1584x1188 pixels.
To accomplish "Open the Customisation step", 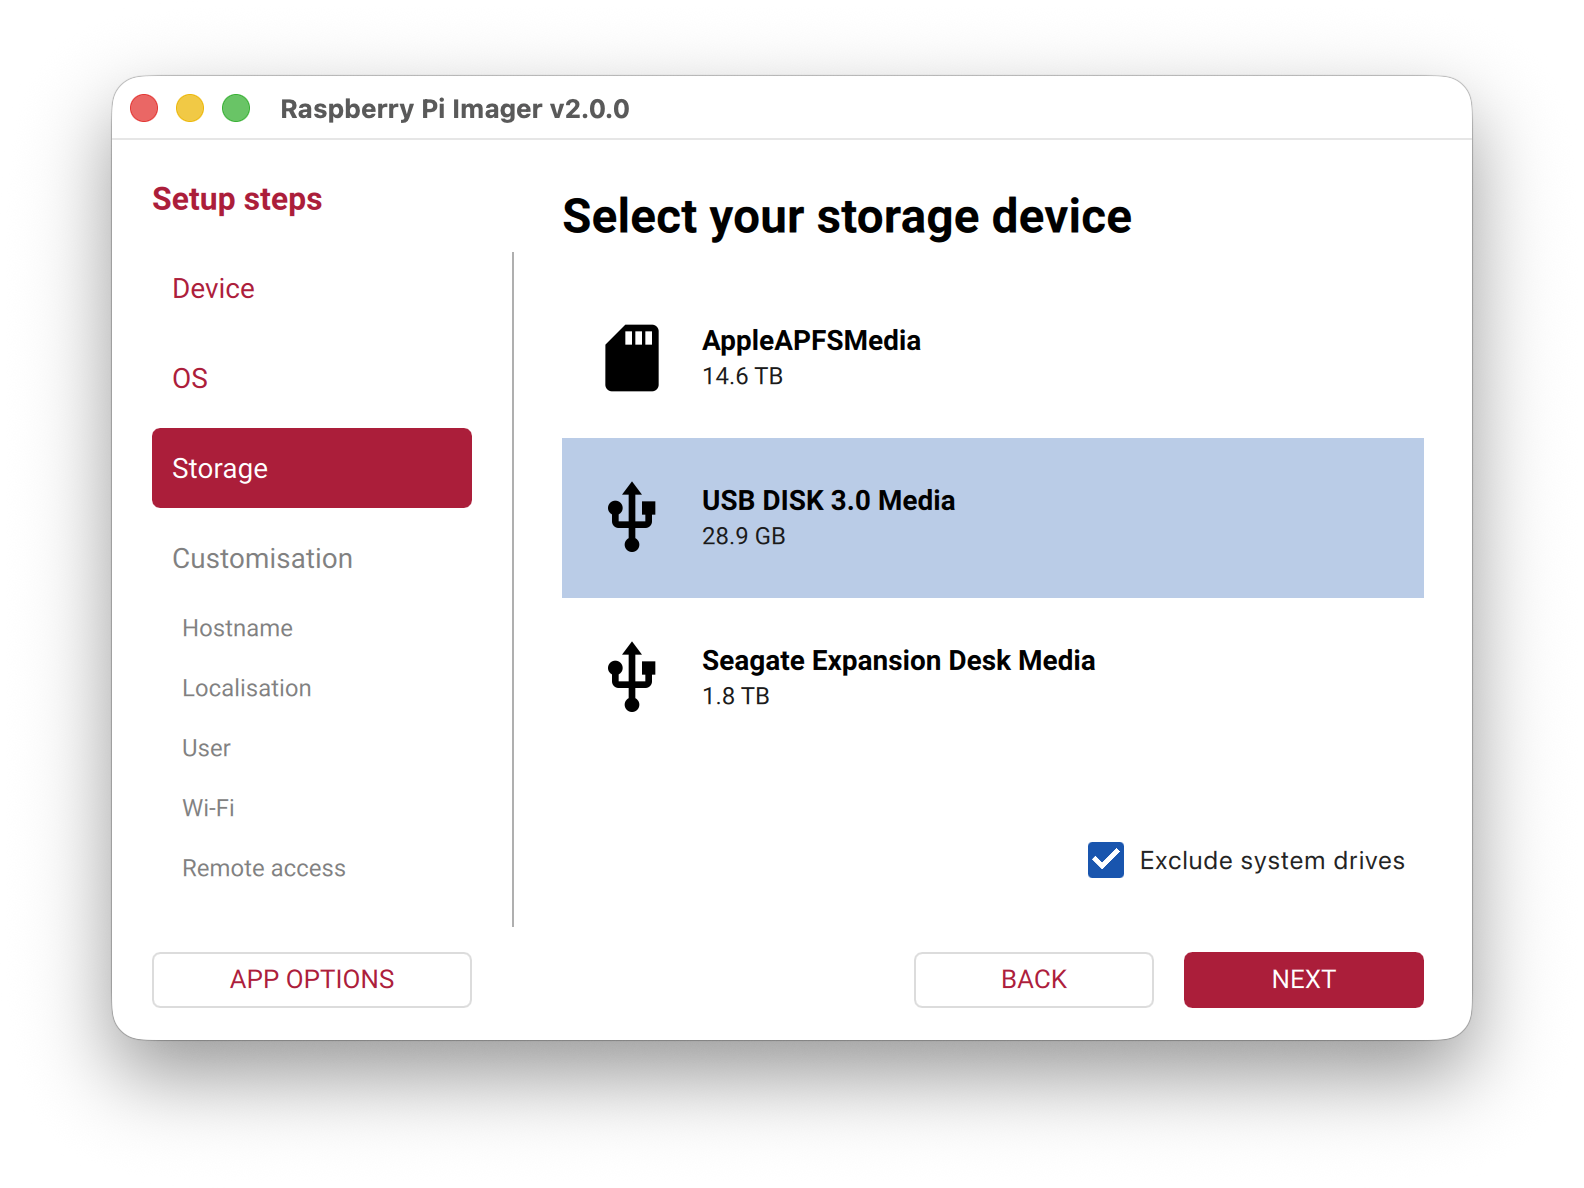I will (262, 559).
